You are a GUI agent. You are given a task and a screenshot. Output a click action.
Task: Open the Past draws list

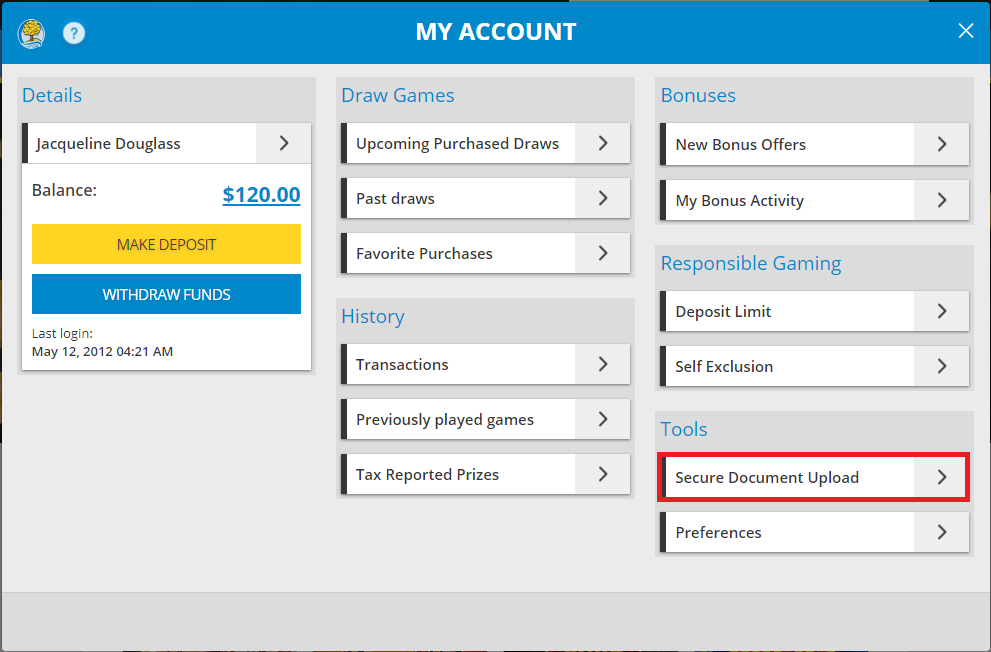coord(460,198)
